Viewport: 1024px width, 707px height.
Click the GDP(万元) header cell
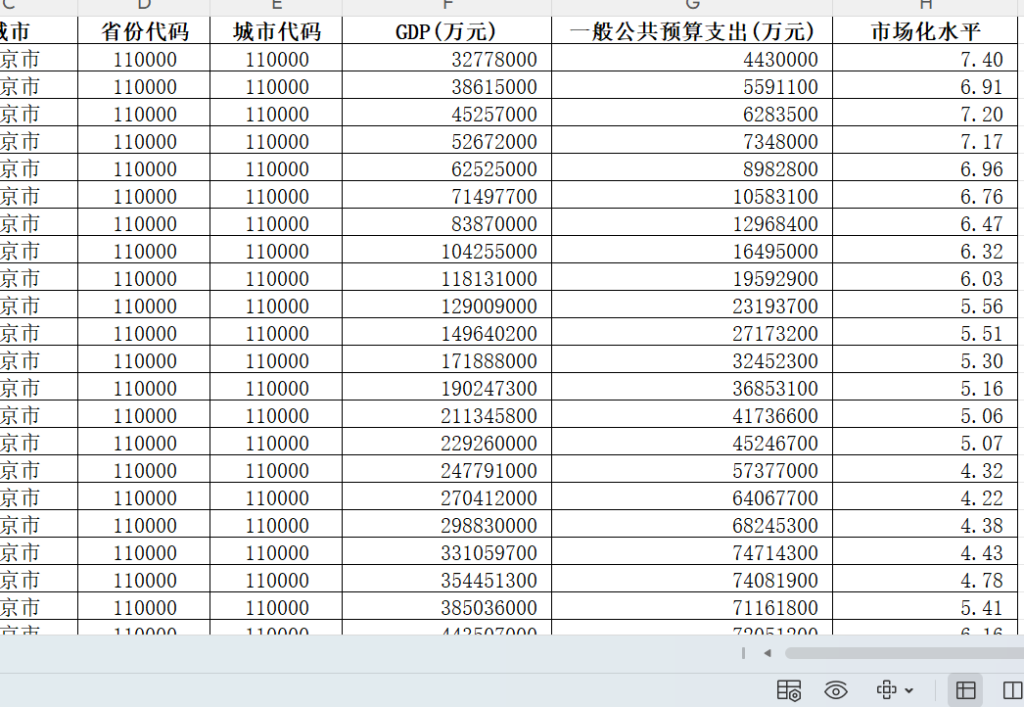tap(446, 31)
